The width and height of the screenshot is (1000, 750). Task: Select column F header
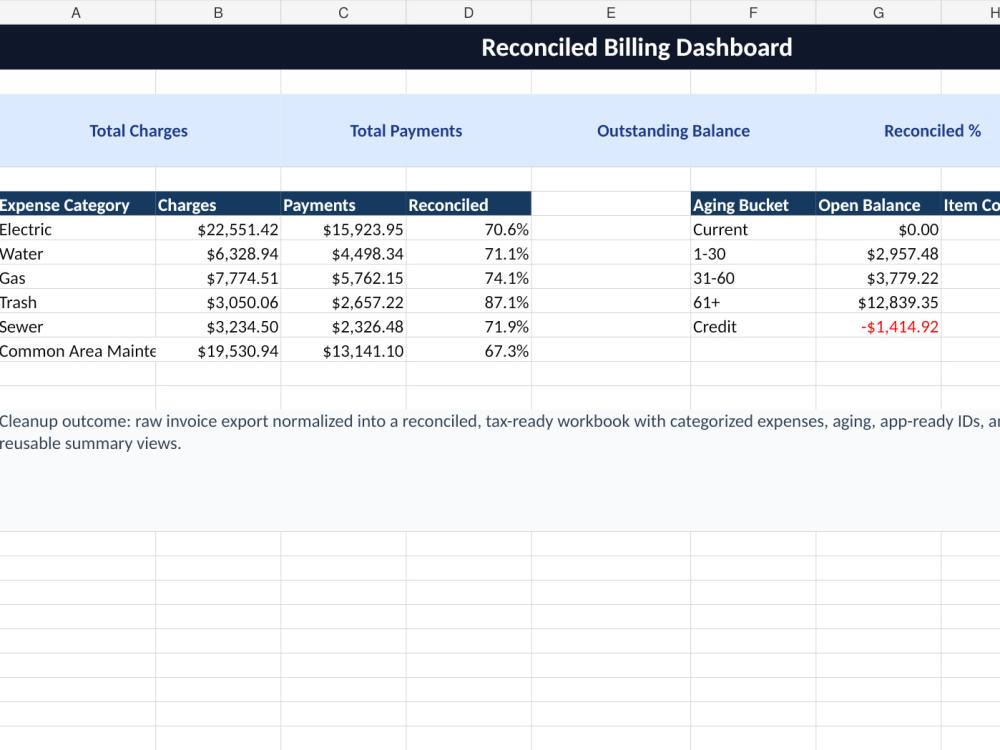pos(753,12)
